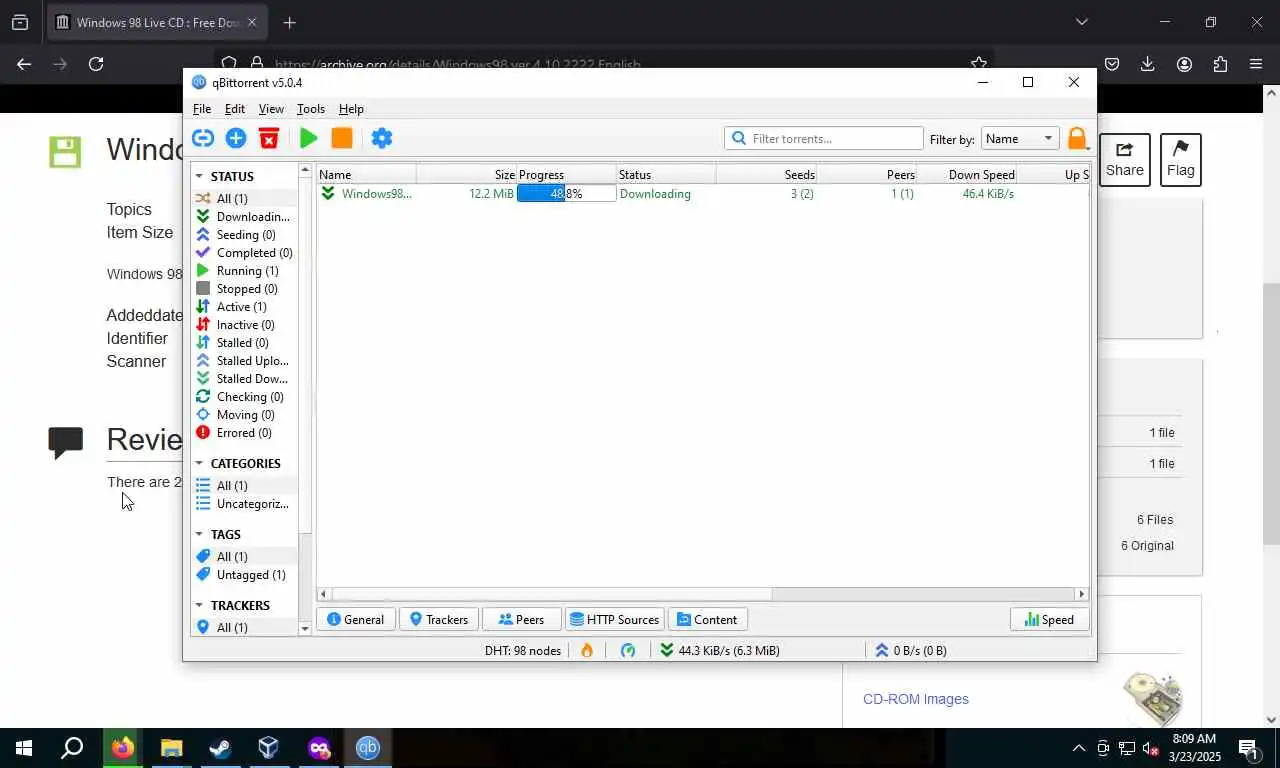The width and height of the screenshot is (1280, 768).
Task: Click the Flag button on archive.org page
Action: pyautogui.click(x=1180, y=160)
